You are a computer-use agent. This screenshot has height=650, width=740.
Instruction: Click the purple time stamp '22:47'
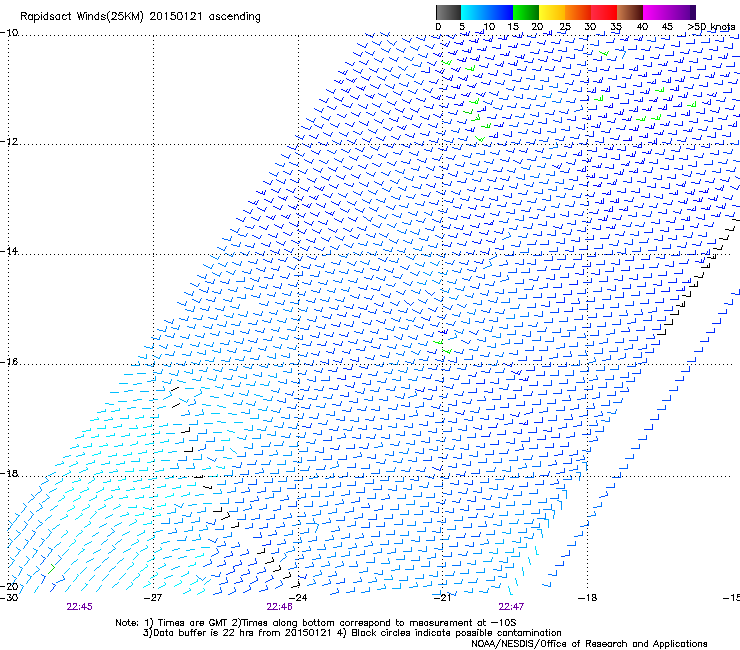[x=511, y=607]
